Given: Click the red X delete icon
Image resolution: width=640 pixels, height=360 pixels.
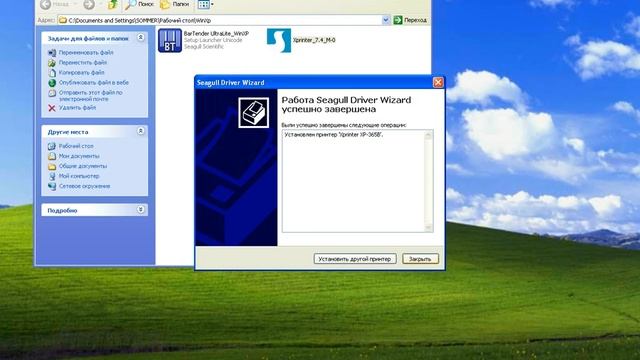Looking at the screenshot, I should 52,108.
